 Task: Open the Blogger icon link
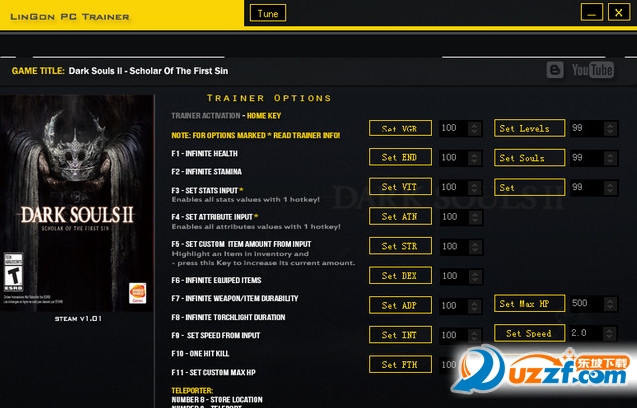pyautogui.click(x=555, y=70)
